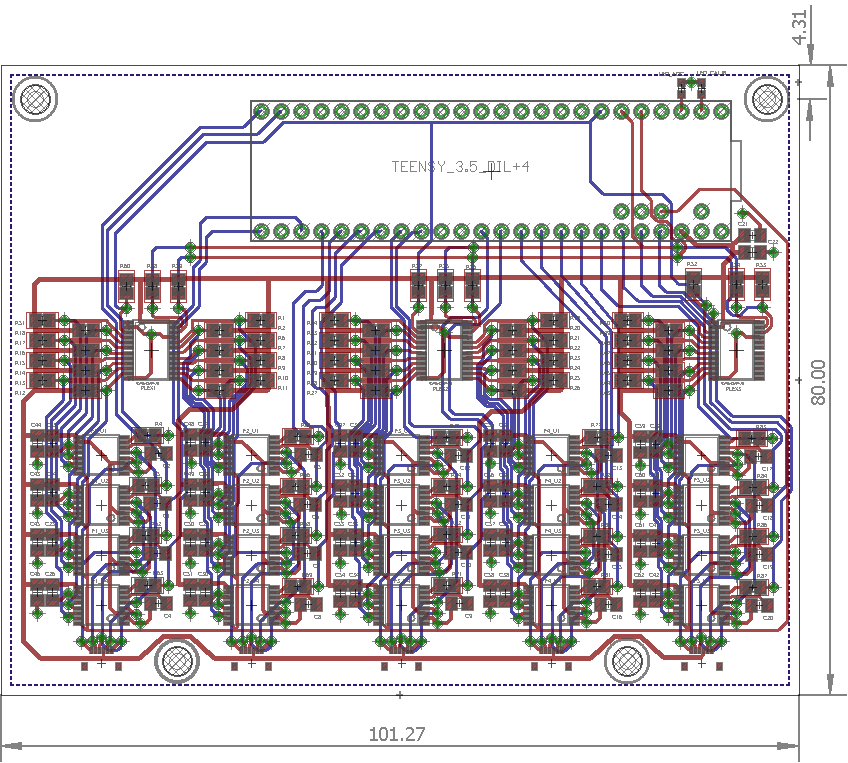Select the PLEX1 multiplexer chip
Image resolution: width=848 pixels, height=763 pixels.
149,350
